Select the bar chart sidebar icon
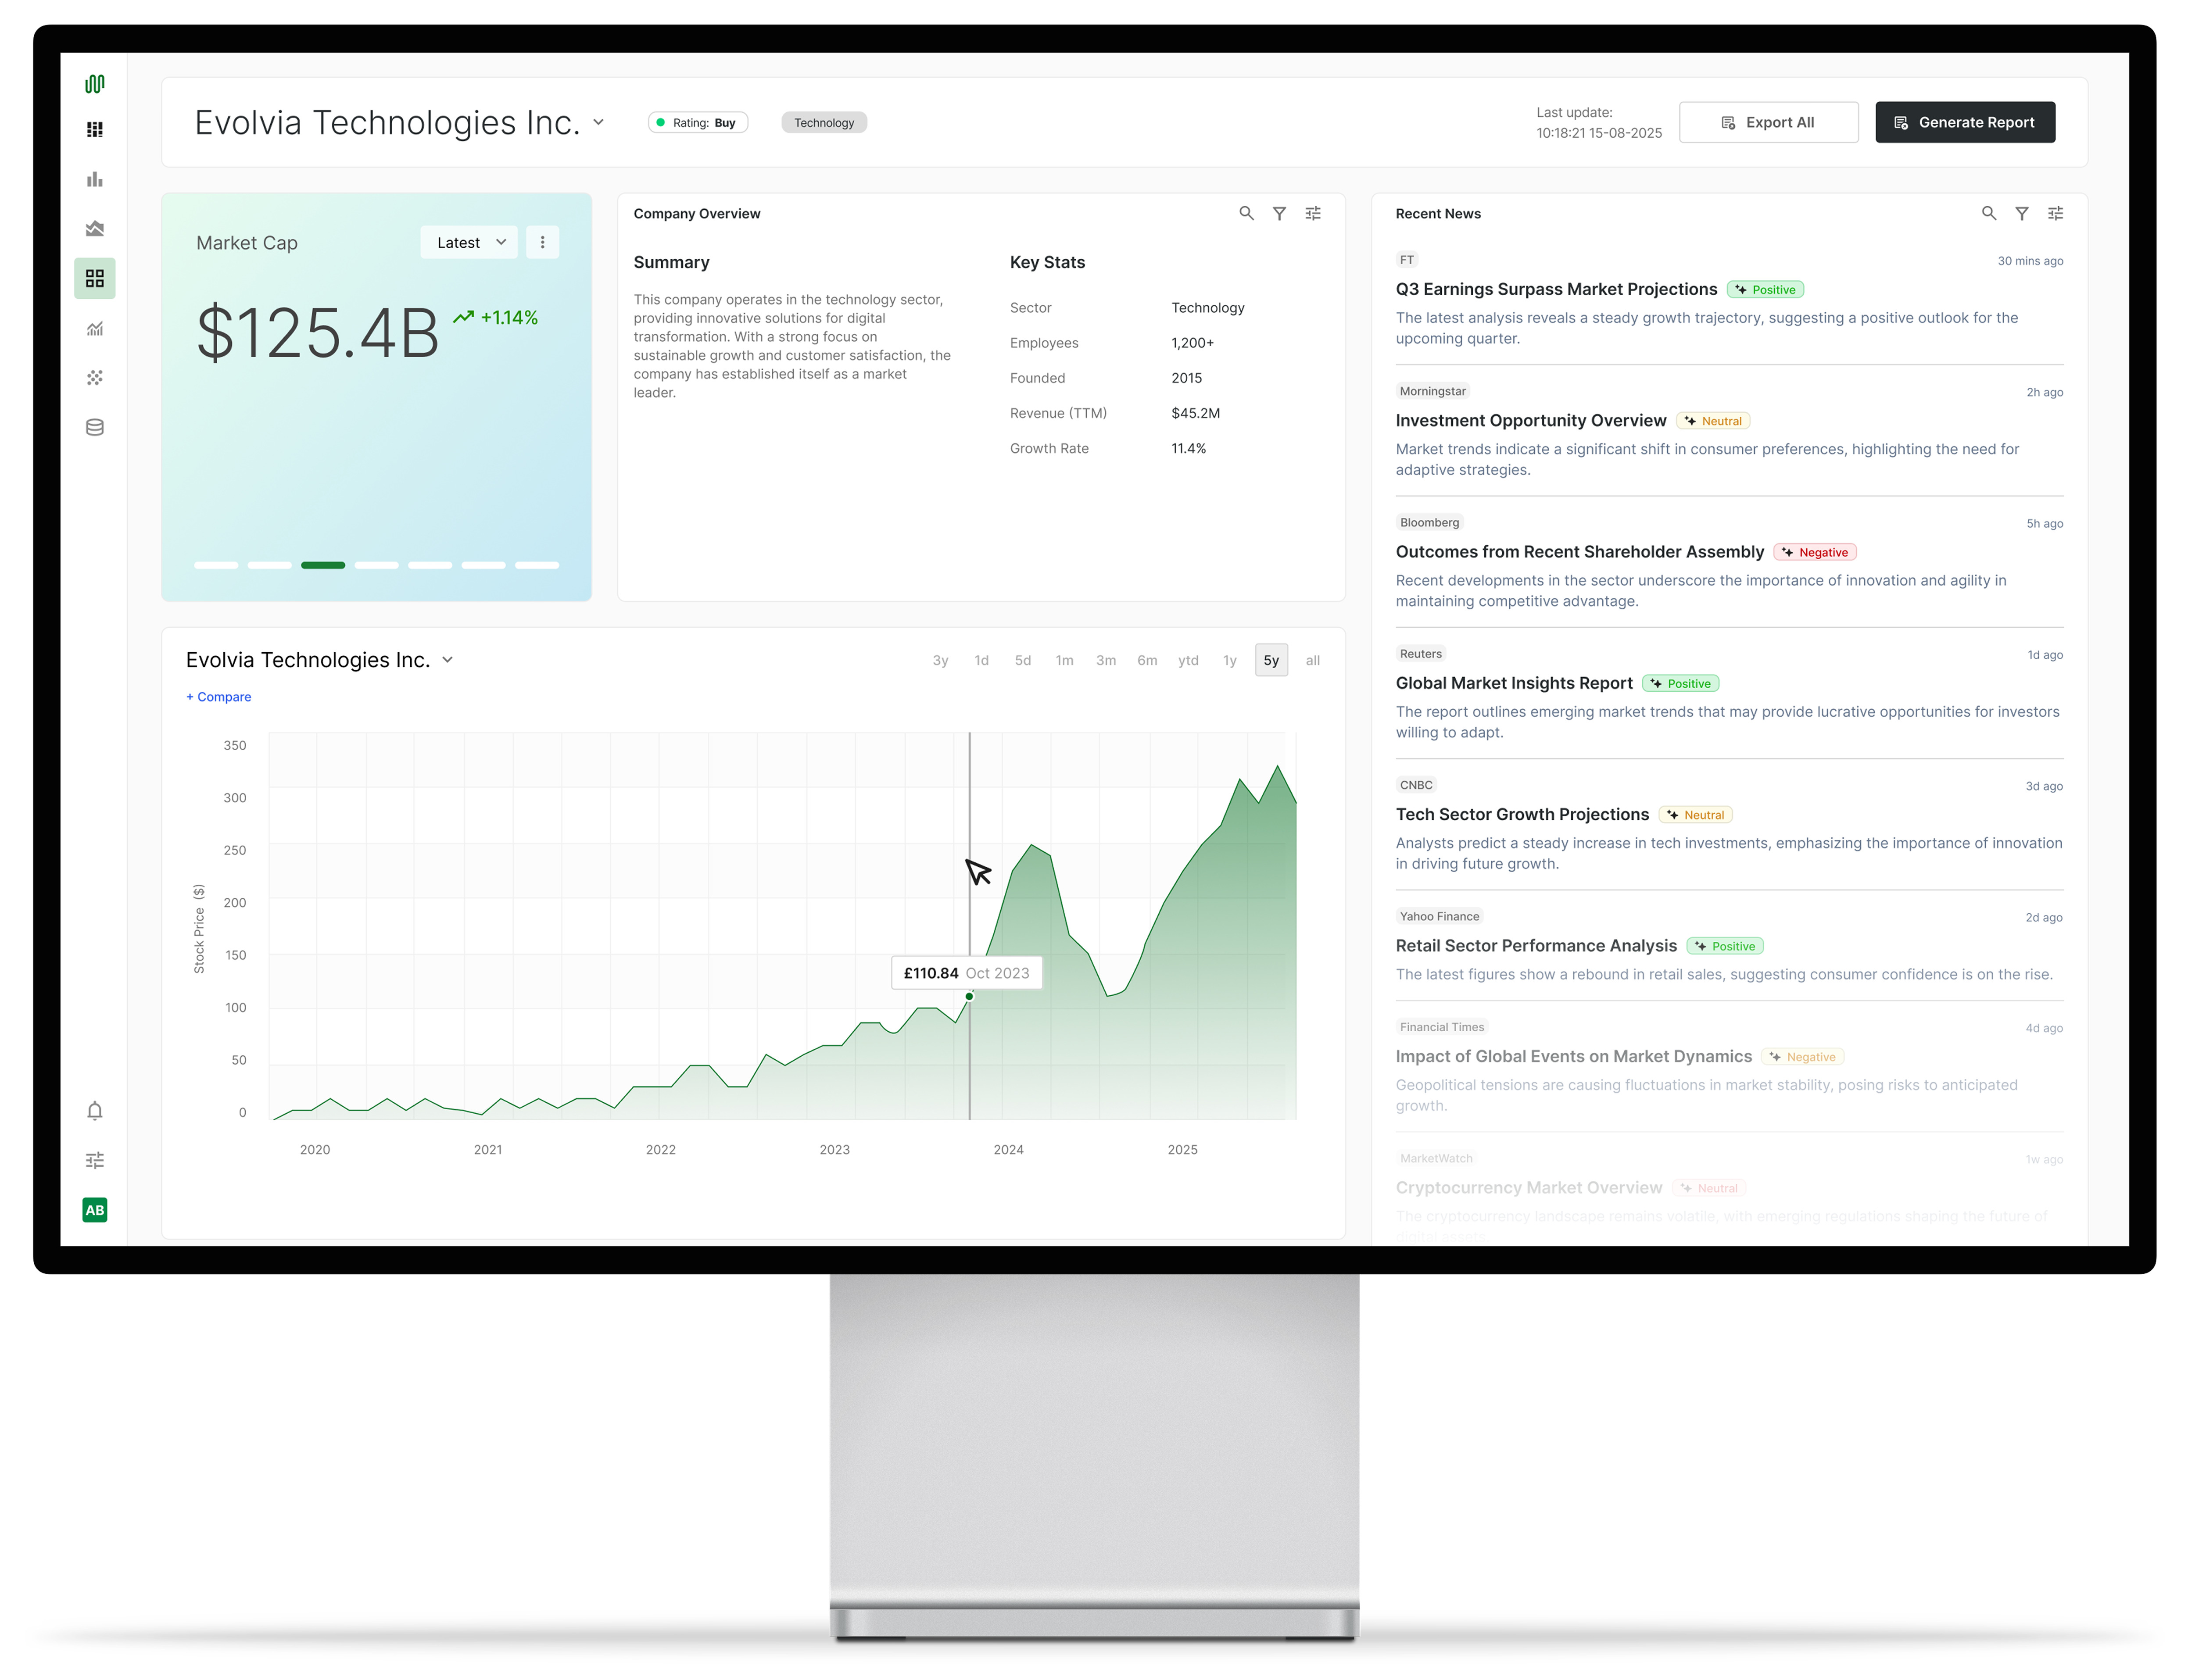This screenshot has width=2206, height=1680. pyautogui.click(x=95, y=180)
